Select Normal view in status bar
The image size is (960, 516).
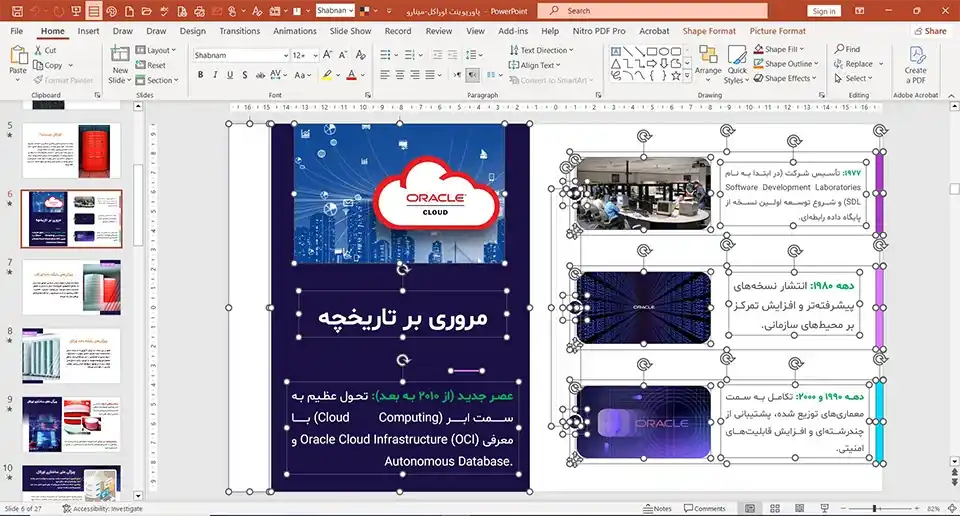point(750,508)
